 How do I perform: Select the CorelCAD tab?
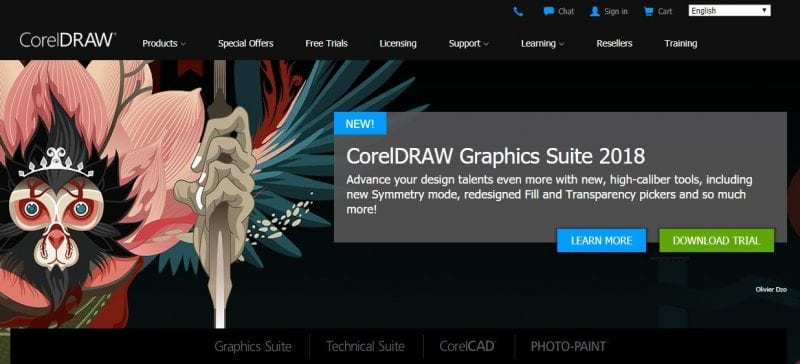(x=467, y=347)
